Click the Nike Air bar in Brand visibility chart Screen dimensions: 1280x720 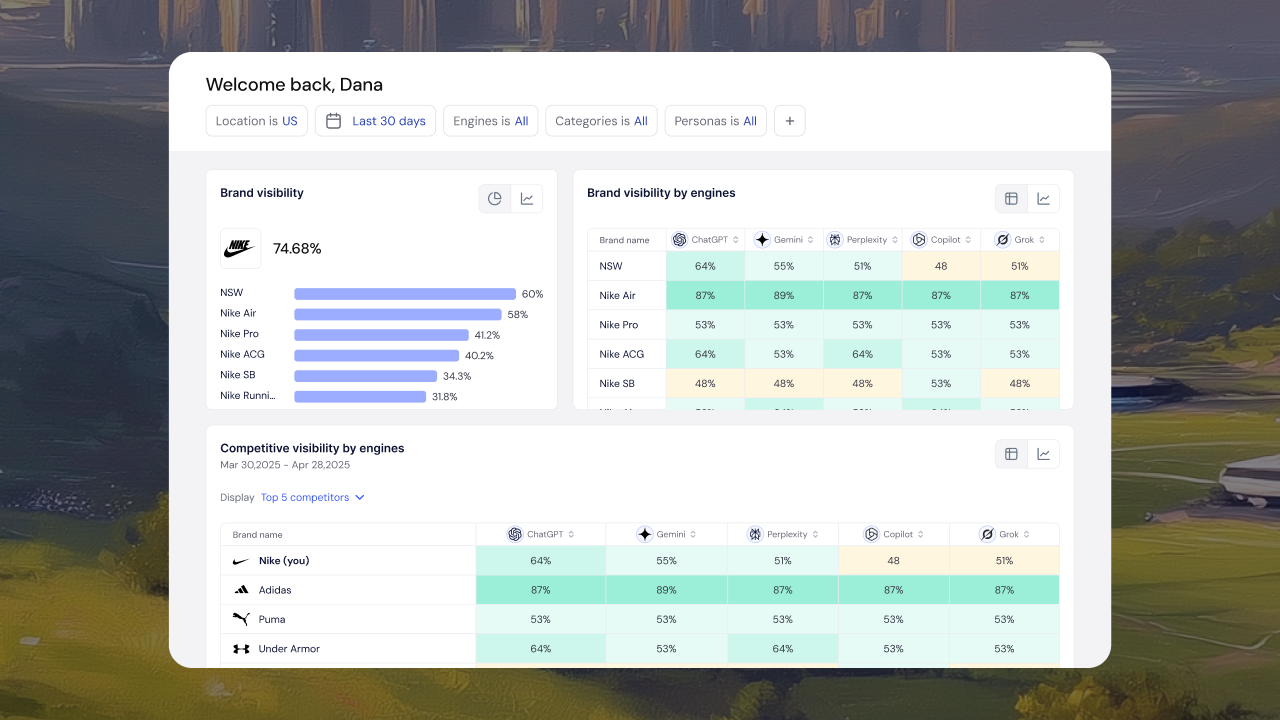[x=398, y=314]
